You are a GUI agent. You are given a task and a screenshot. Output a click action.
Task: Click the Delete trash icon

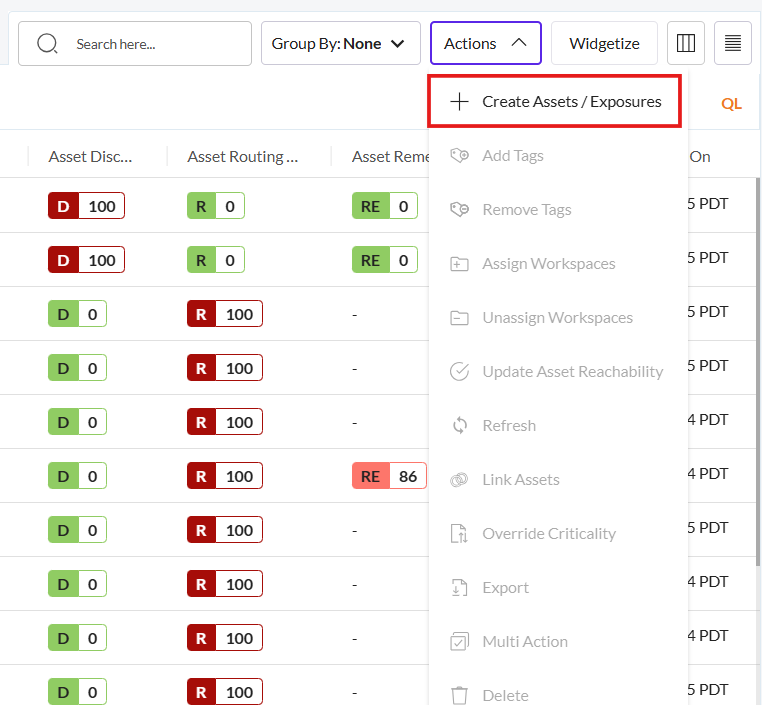coord(459,695)
